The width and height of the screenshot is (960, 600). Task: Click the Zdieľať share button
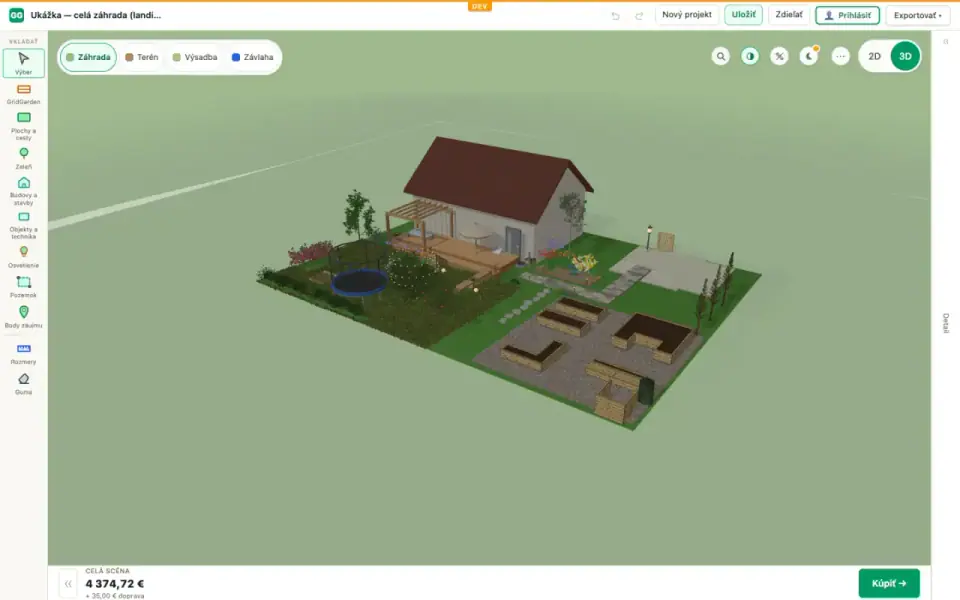tap(789, 15)
